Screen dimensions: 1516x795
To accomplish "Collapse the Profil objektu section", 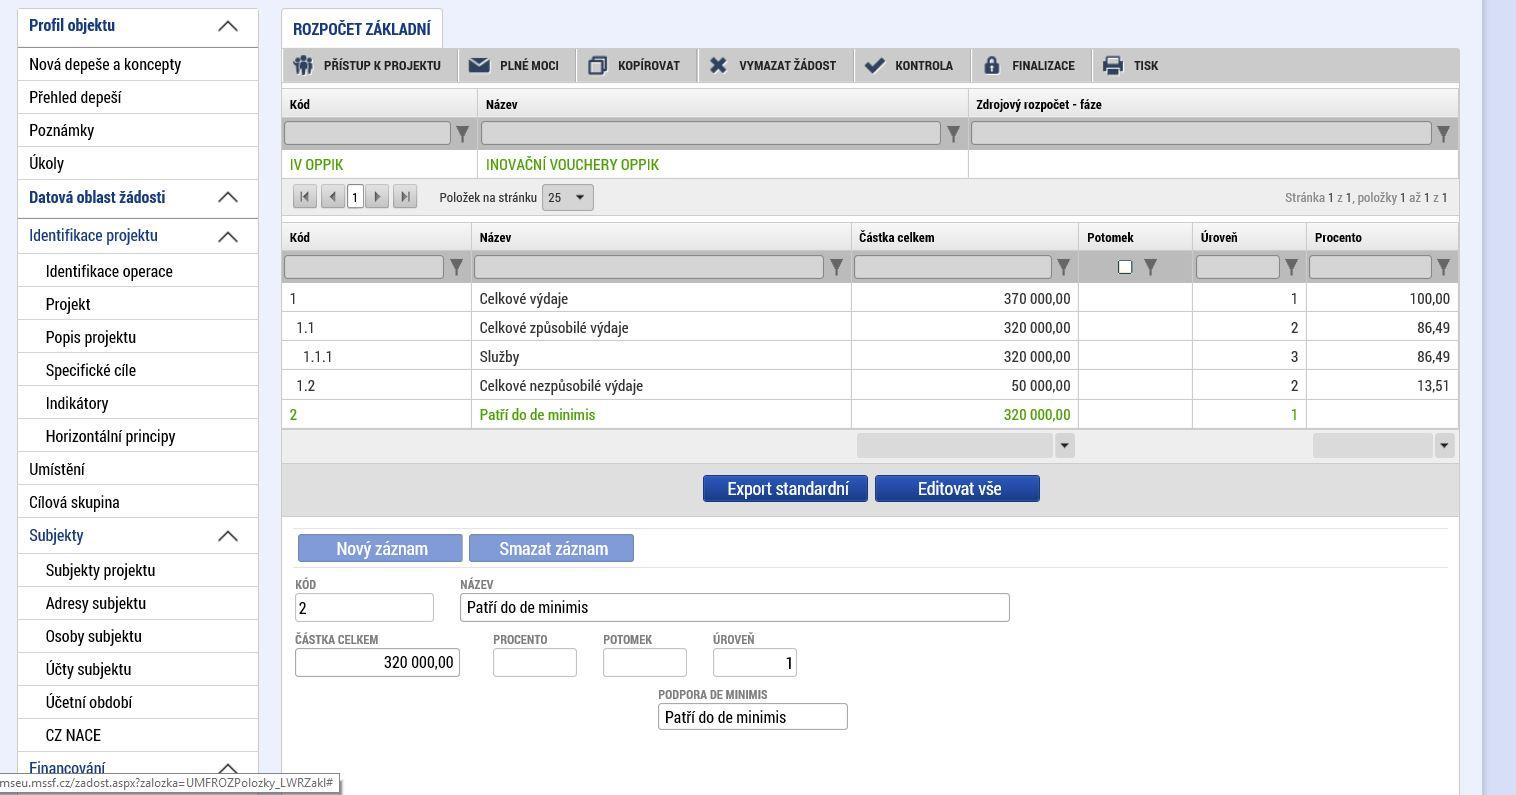I will [228, 26].
